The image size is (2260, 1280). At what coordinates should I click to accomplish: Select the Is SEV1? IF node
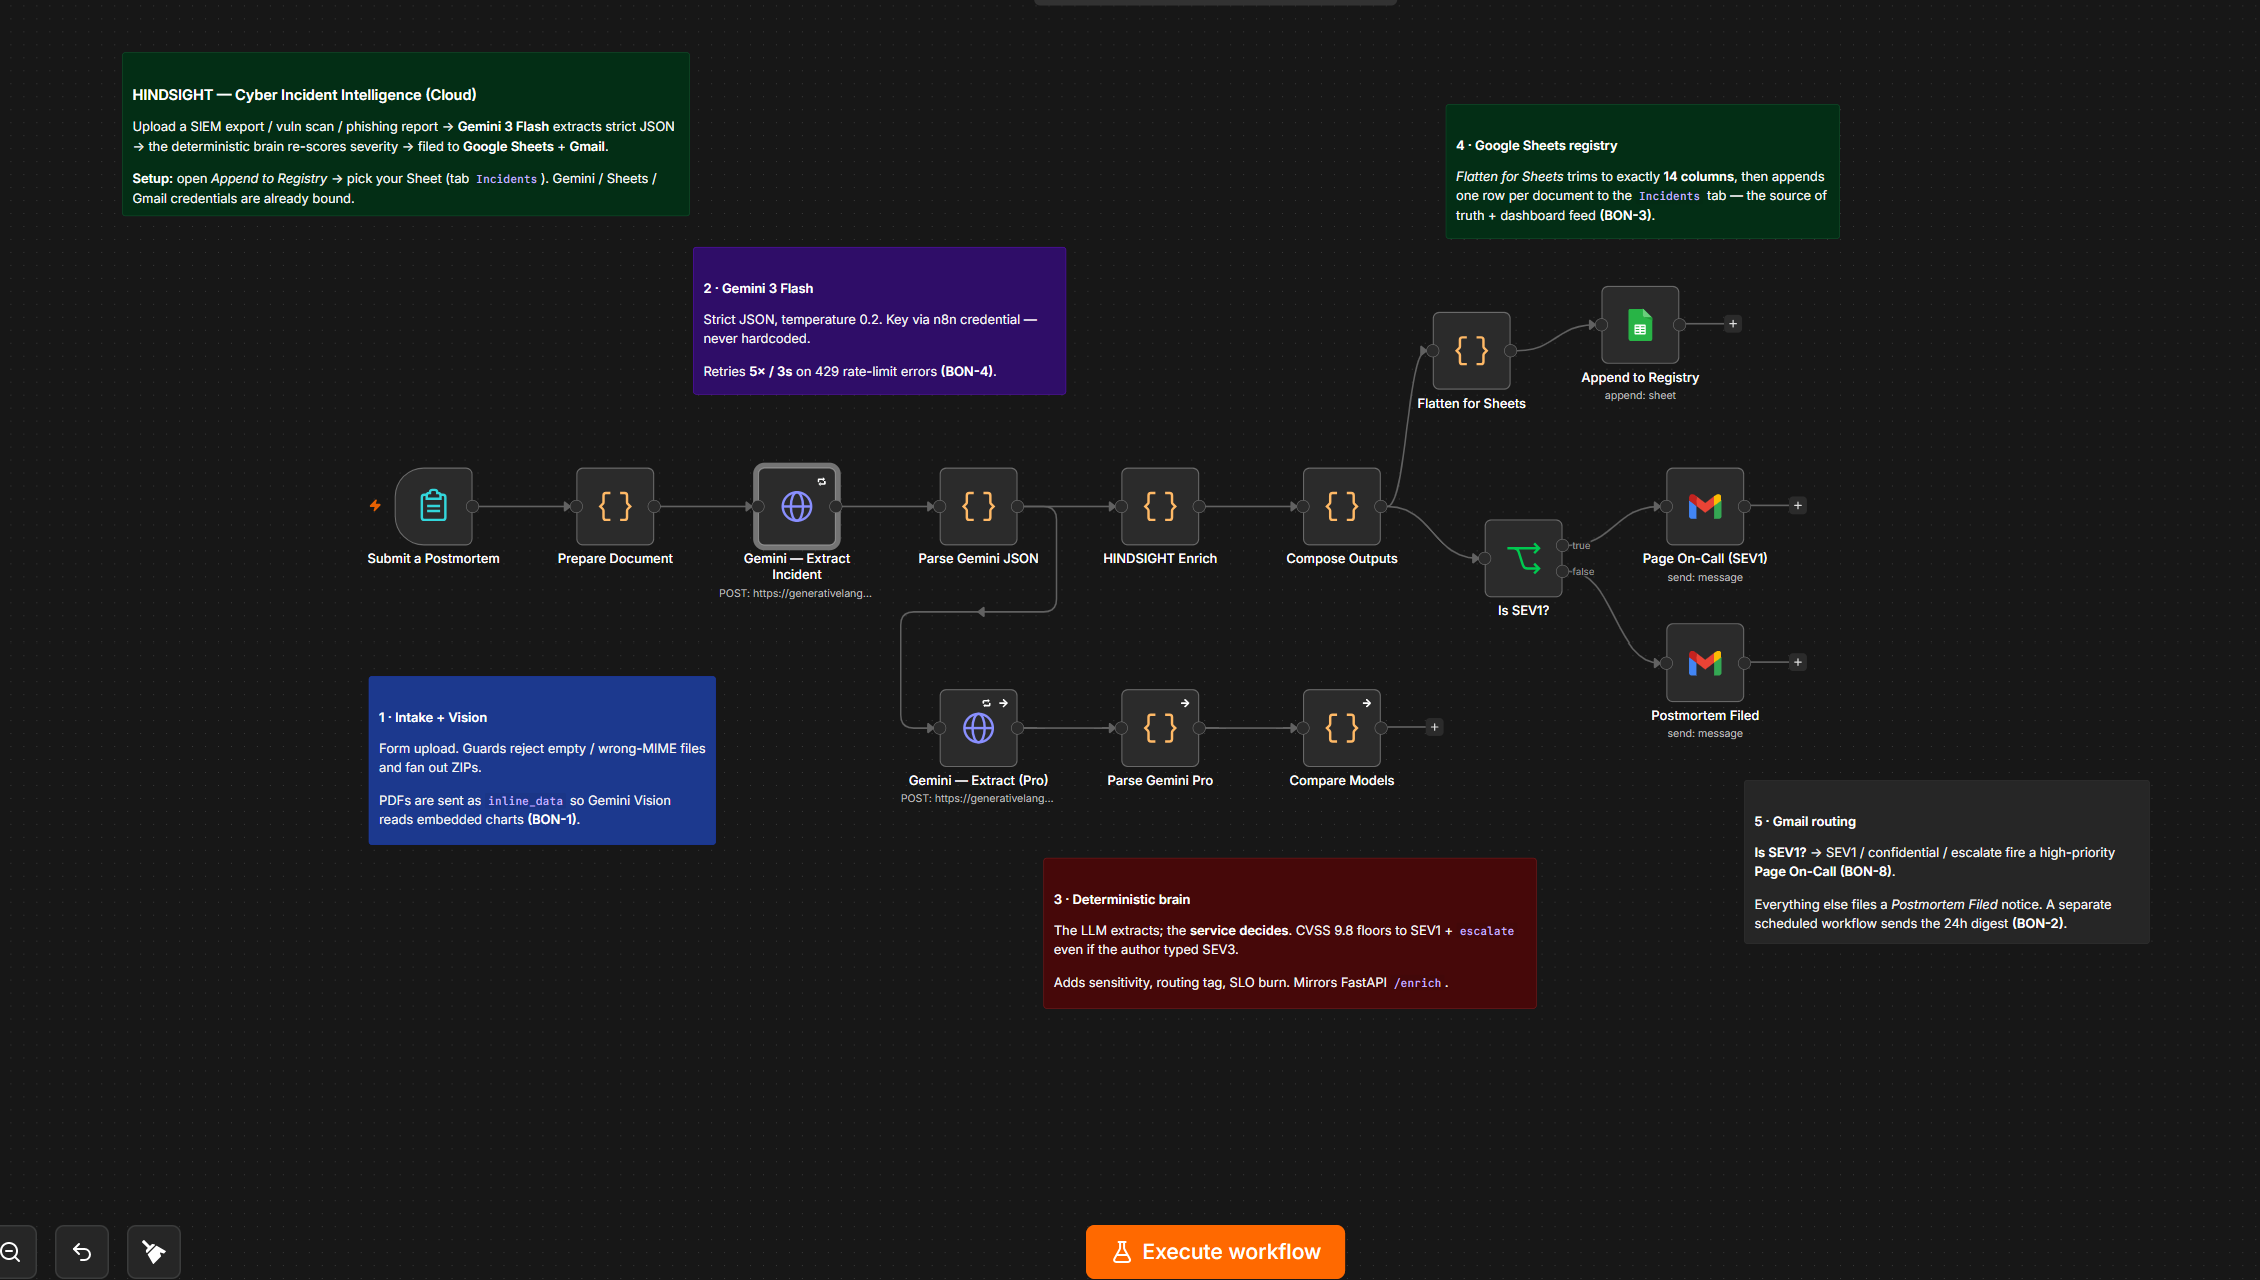[1524, 558]
